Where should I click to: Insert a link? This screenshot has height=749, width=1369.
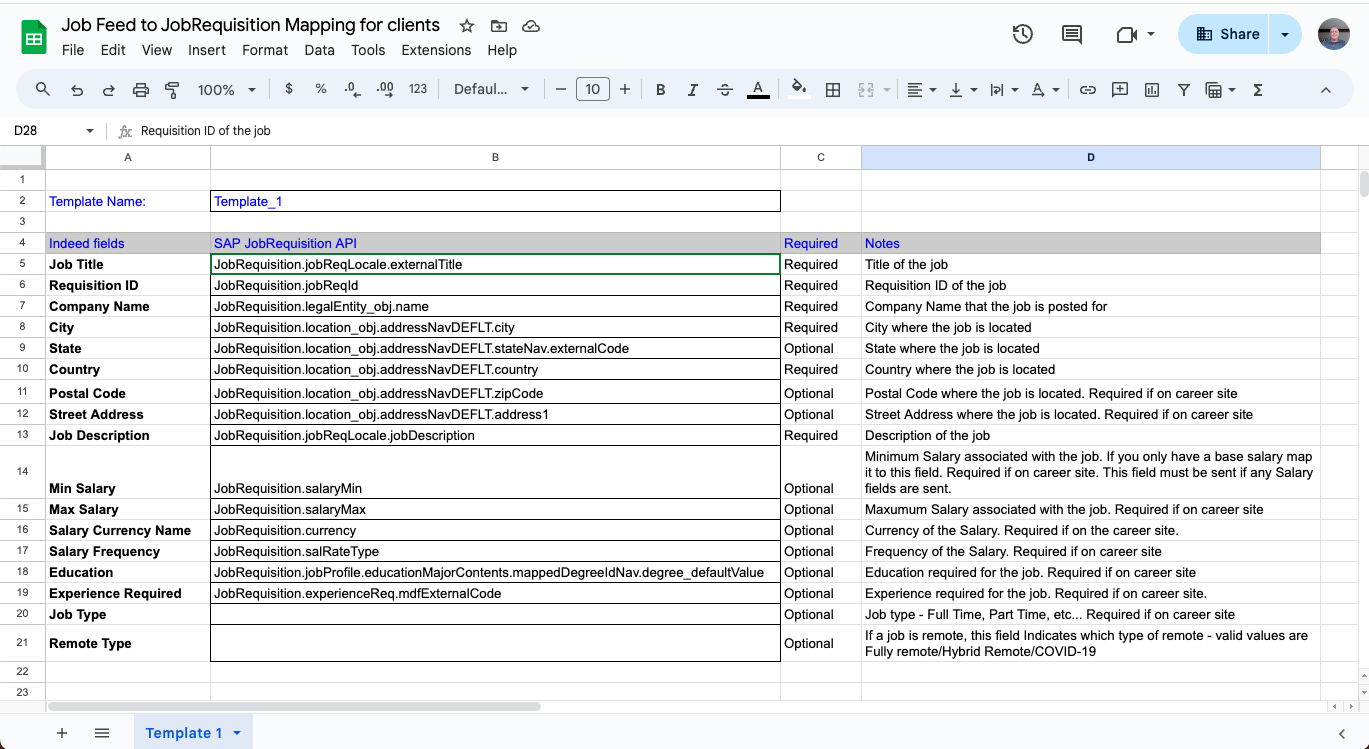pyautogui.click(x=1088, y=89)
